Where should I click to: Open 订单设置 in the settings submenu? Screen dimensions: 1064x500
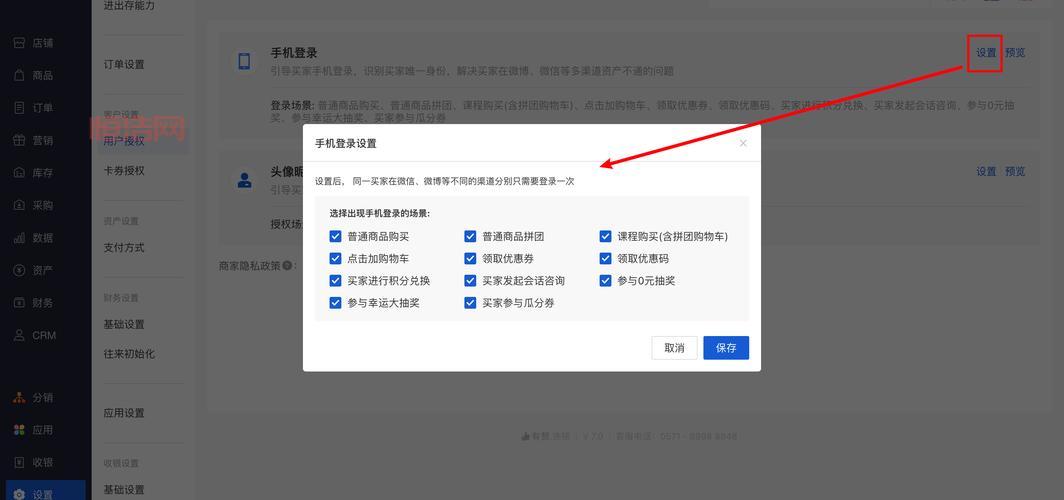click(x=124, y=65)
